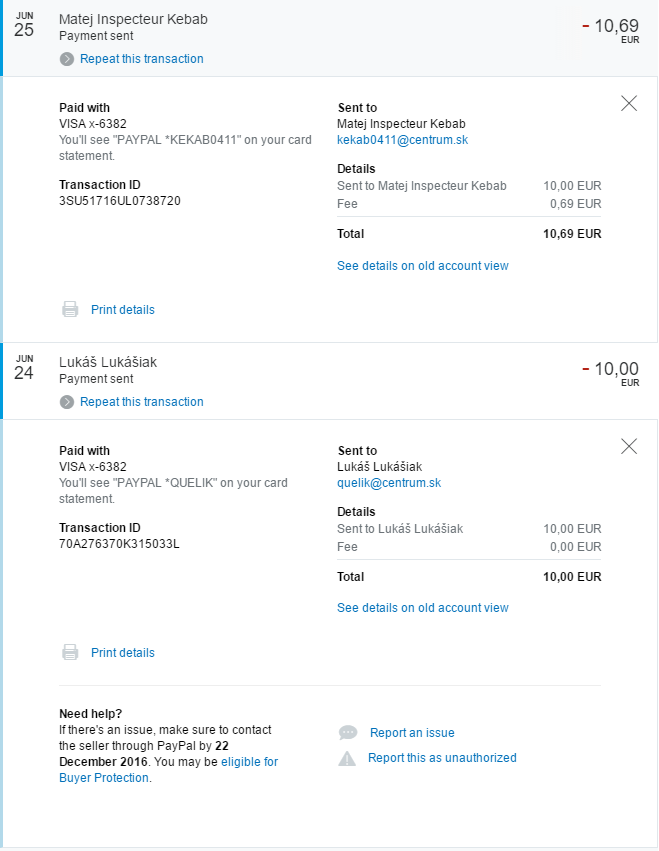Open quelik@centrum.sk email link
659x851 pixels.
pyautogui.click(x=389, y=483)
